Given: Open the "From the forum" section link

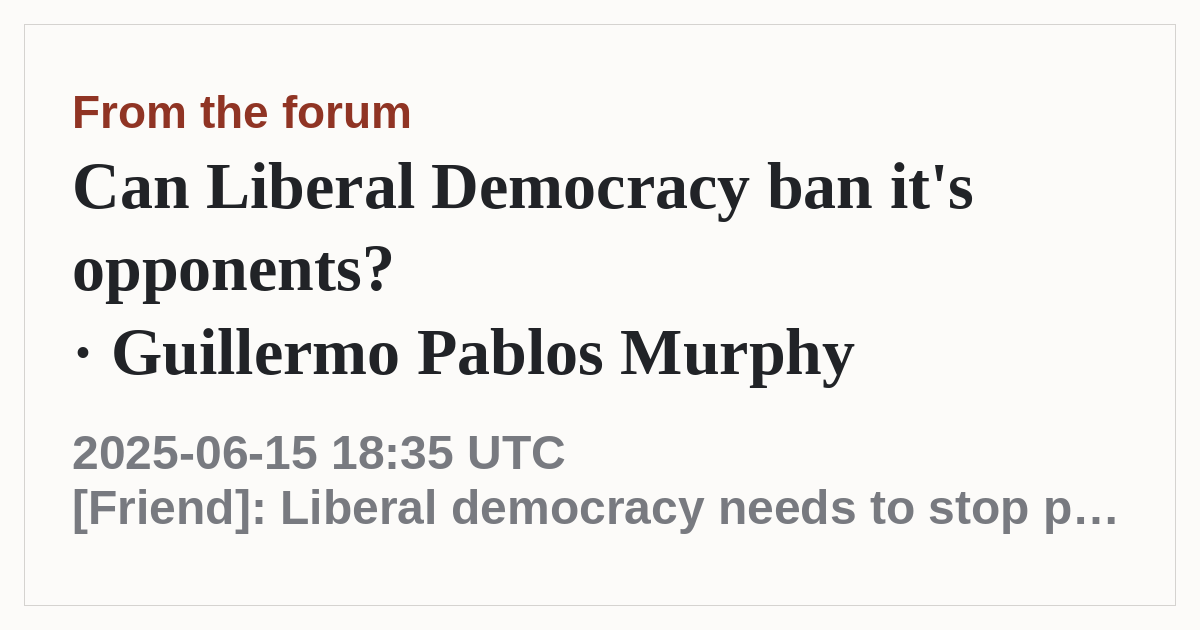Looking at the screenshot, I should [x=241, y=112].
